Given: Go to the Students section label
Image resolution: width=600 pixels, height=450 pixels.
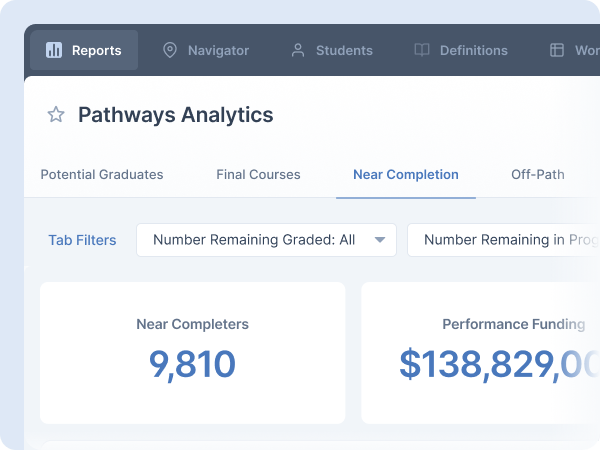Looking at the screenshot, I should coord(344,50).
